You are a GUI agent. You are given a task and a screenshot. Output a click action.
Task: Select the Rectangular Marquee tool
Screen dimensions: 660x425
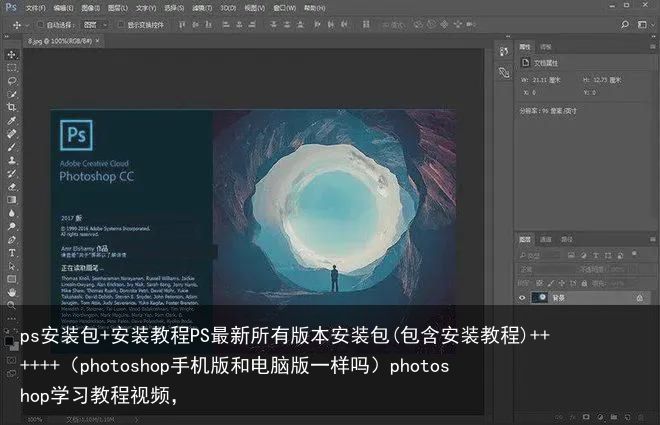tap(12, 68)
